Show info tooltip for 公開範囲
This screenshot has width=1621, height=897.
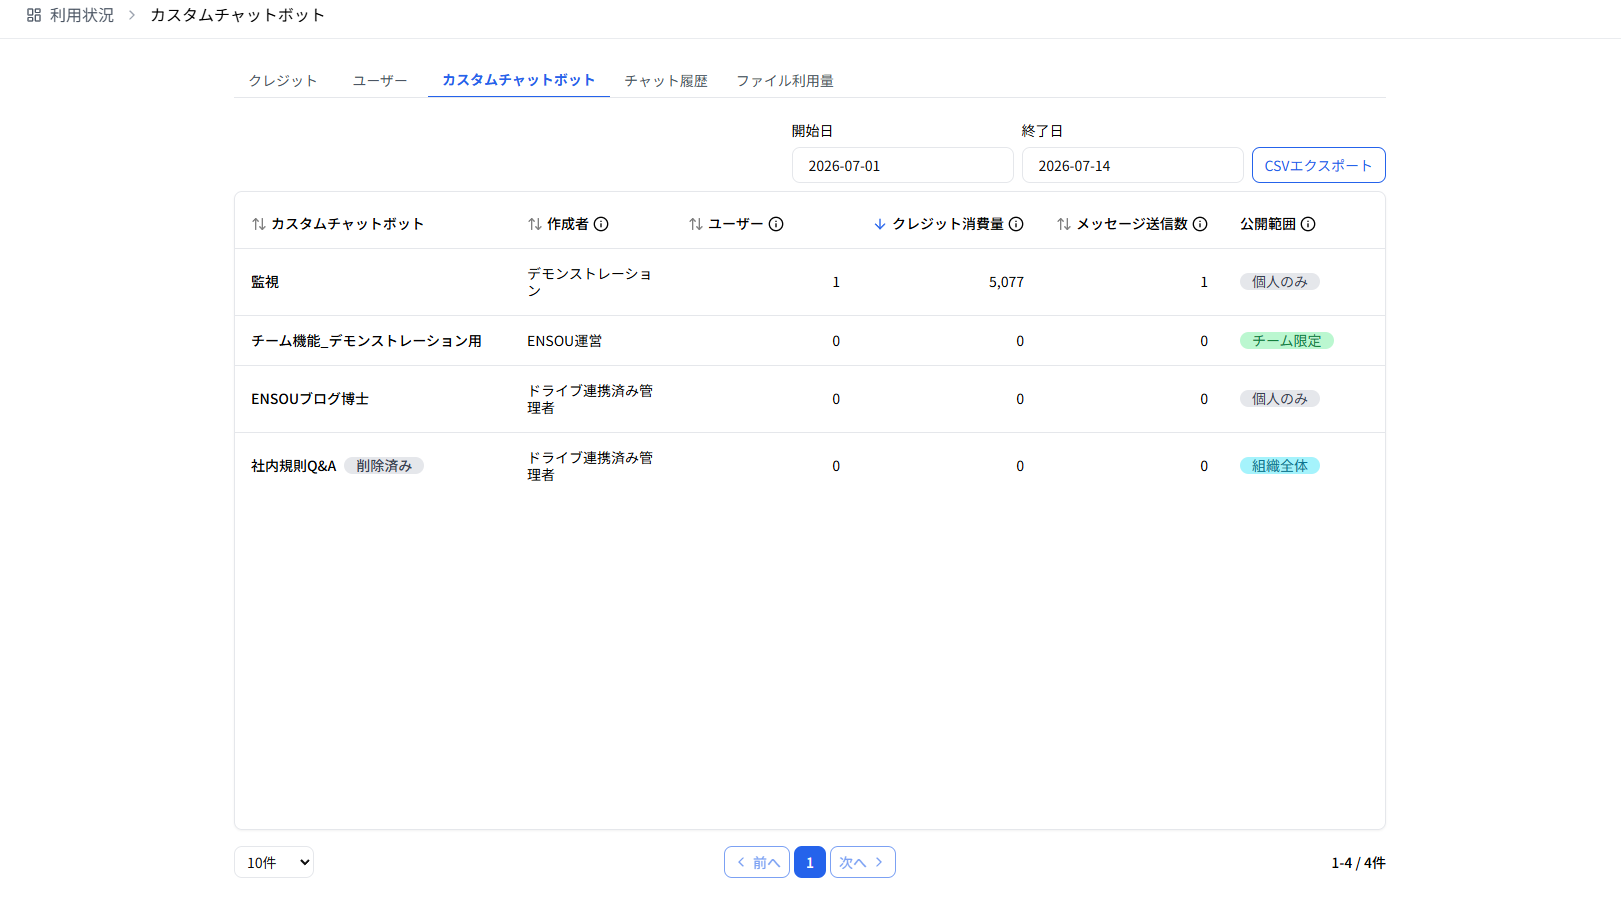pos(1308,224)
